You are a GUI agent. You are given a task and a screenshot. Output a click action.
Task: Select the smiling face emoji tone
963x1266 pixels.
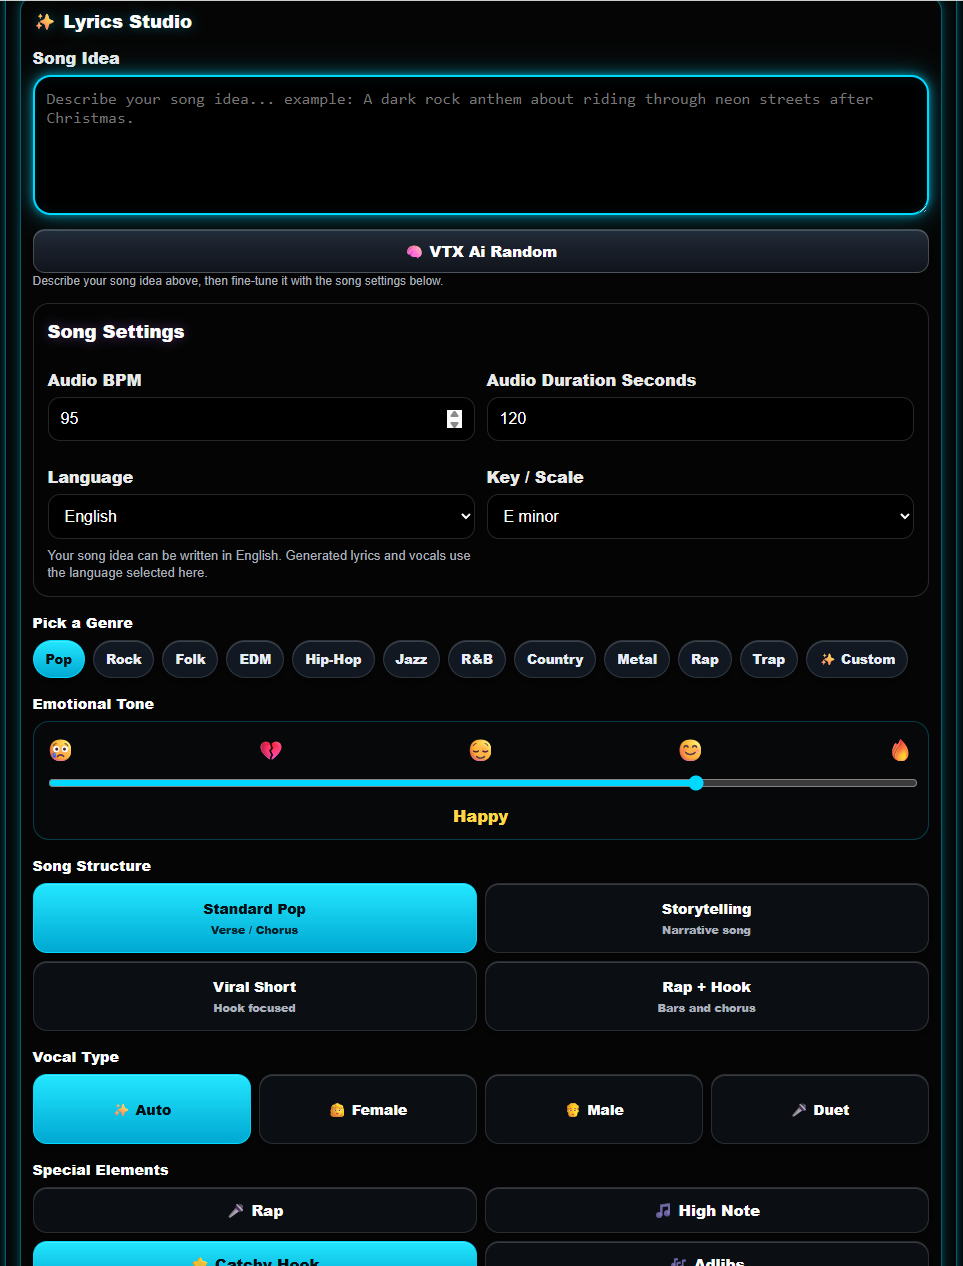691,750
